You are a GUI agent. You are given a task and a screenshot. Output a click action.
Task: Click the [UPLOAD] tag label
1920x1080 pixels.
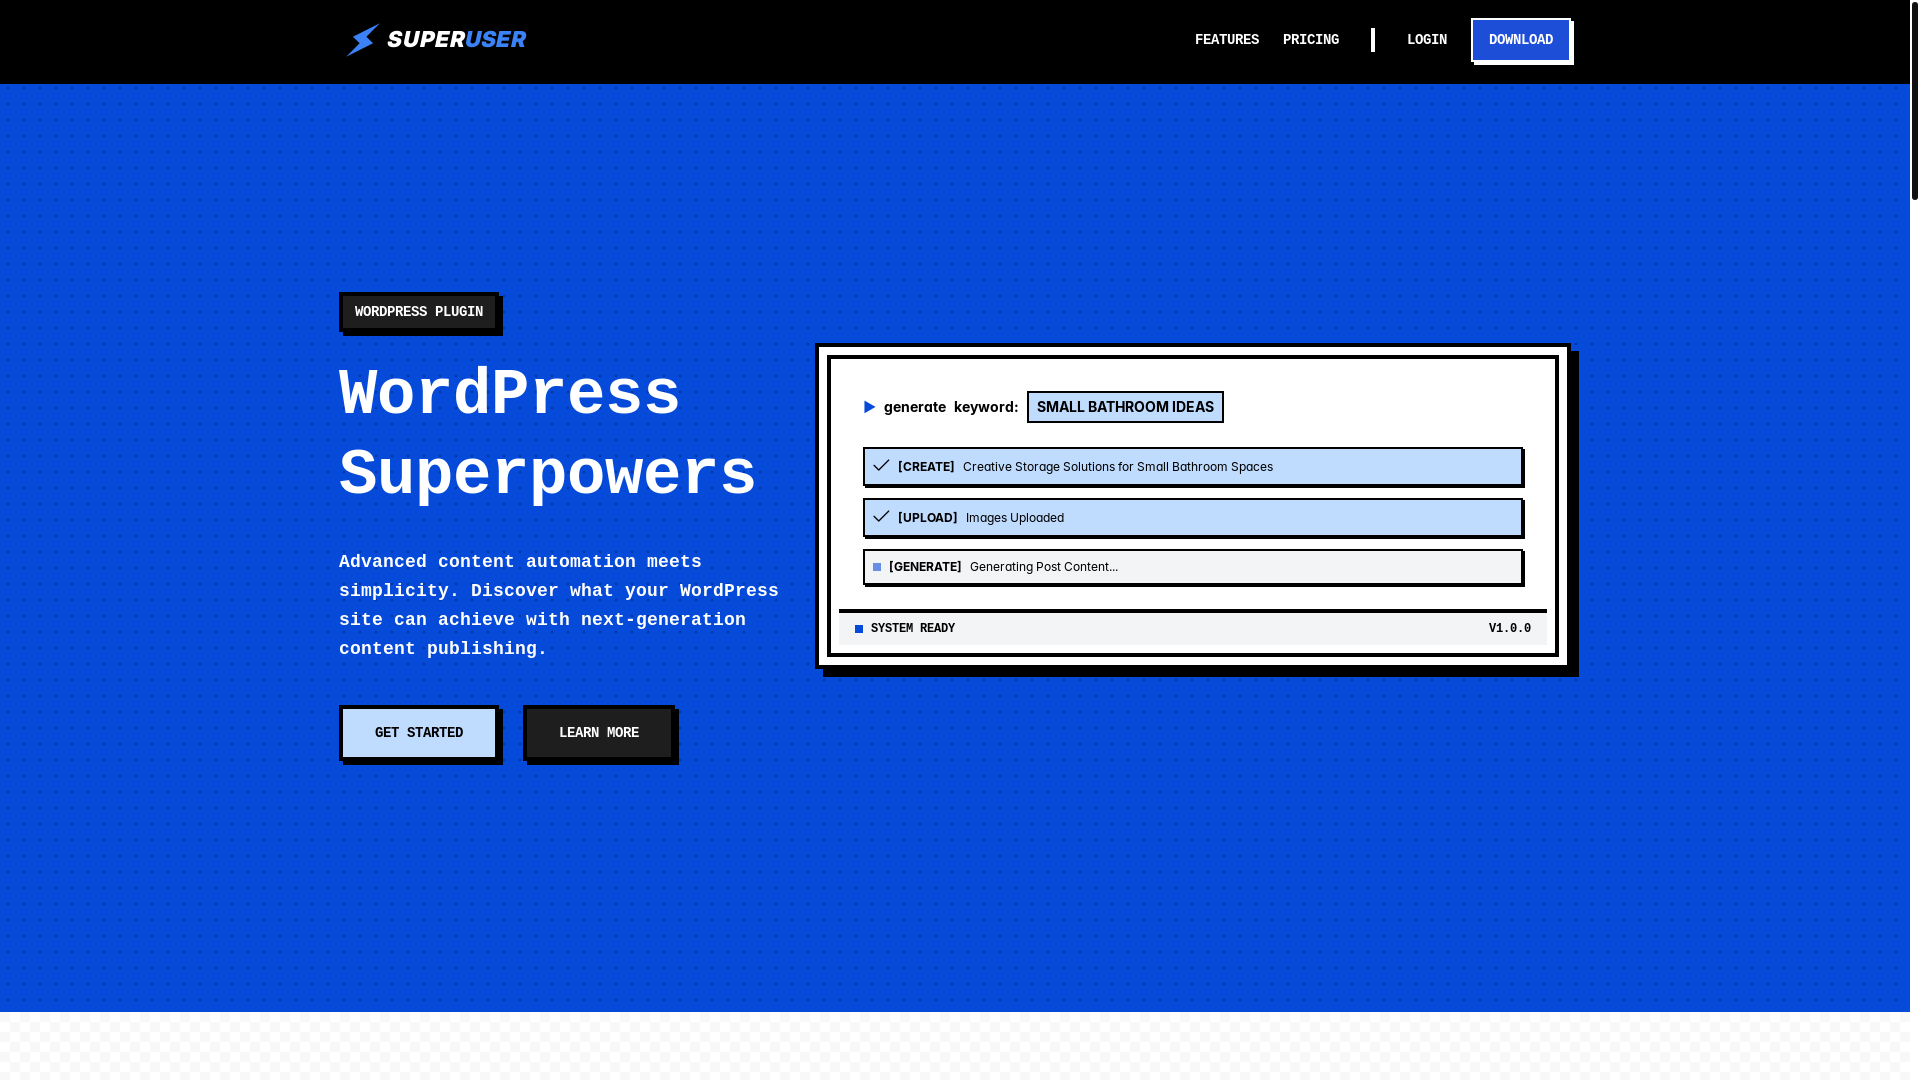[928, 518]
